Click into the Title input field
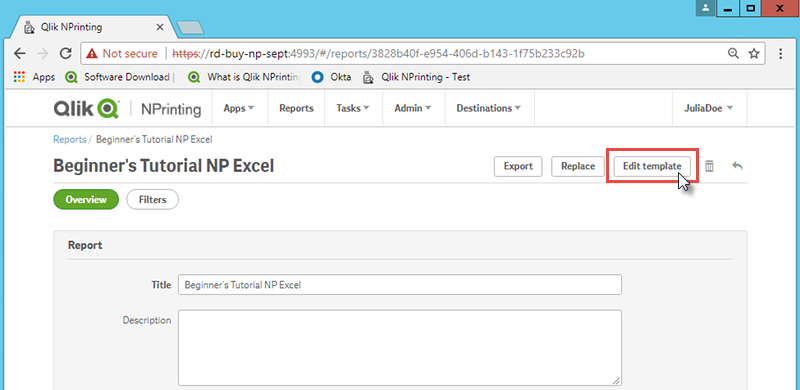 [399, 285]
